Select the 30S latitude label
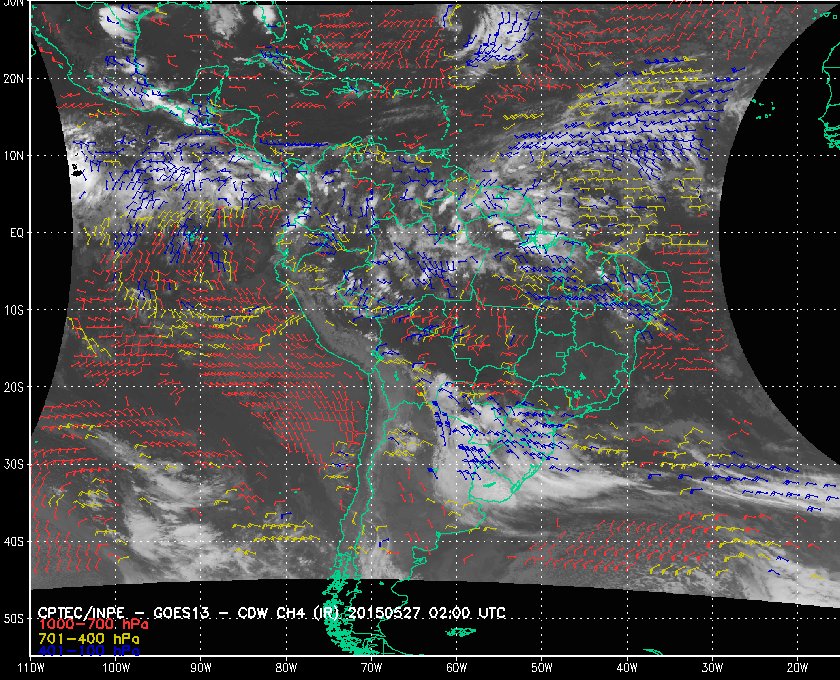 click(13, 464)
